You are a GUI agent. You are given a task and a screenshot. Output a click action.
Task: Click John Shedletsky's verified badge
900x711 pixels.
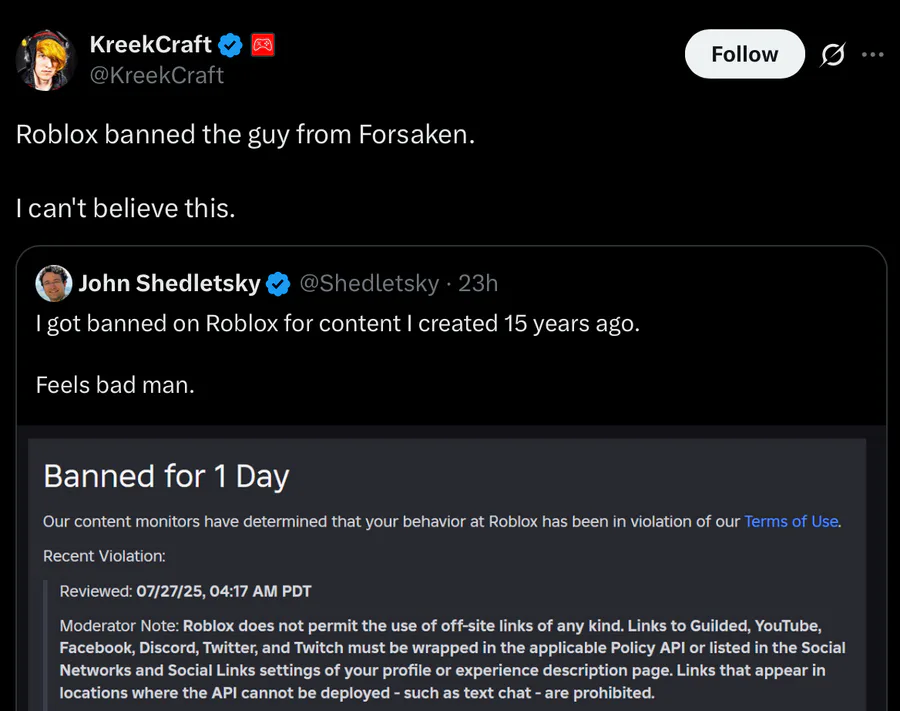(278, 283)
